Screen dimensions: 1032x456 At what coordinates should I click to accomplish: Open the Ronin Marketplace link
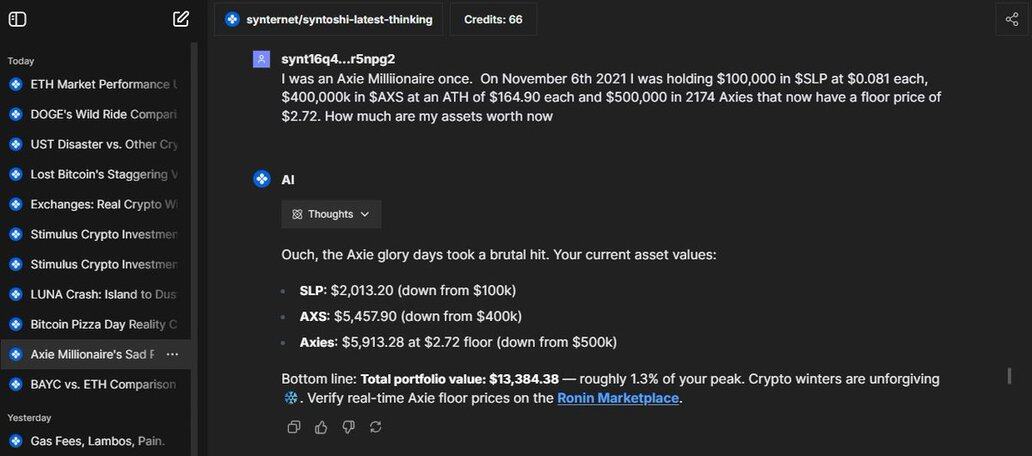618,398
